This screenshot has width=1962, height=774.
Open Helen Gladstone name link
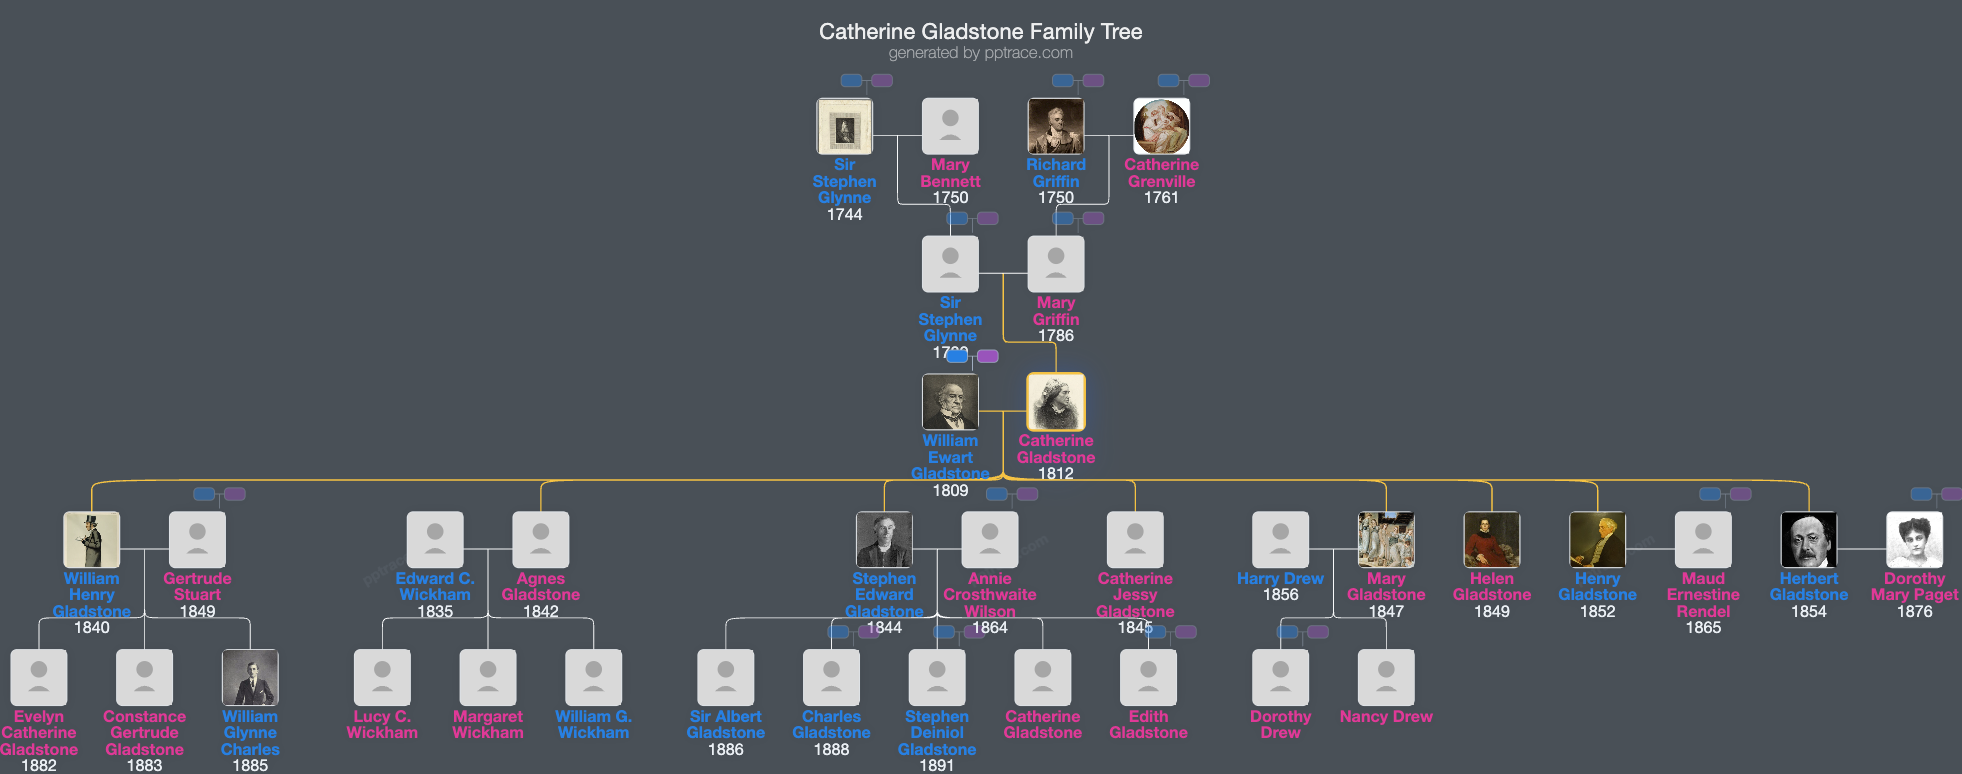(1492, 587)
